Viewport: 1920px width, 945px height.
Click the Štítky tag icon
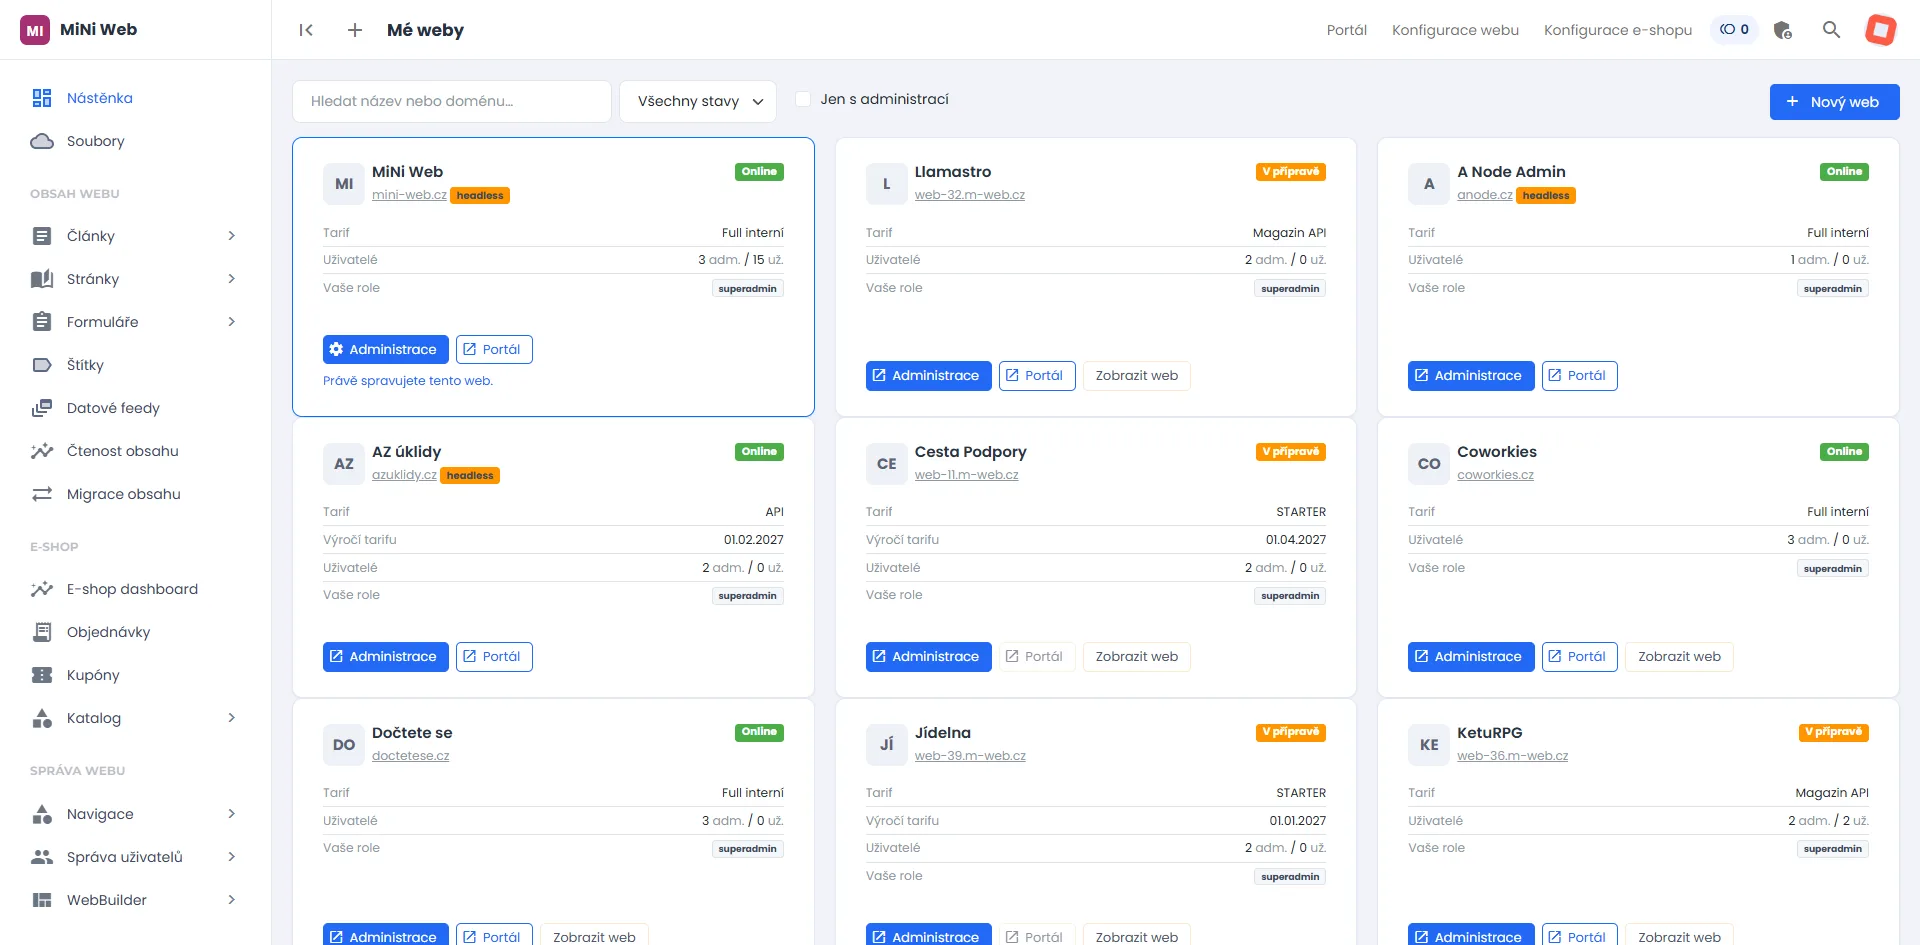[x=42, y=365]
